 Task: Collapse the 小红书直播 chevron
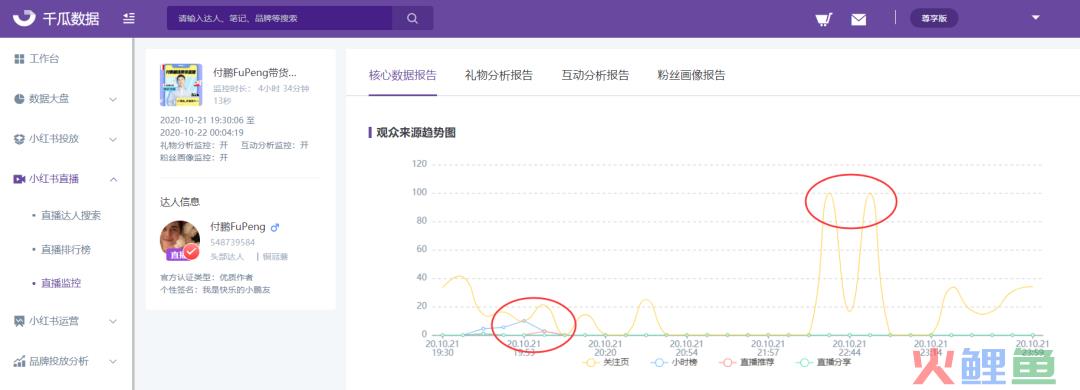coord(113,180)
